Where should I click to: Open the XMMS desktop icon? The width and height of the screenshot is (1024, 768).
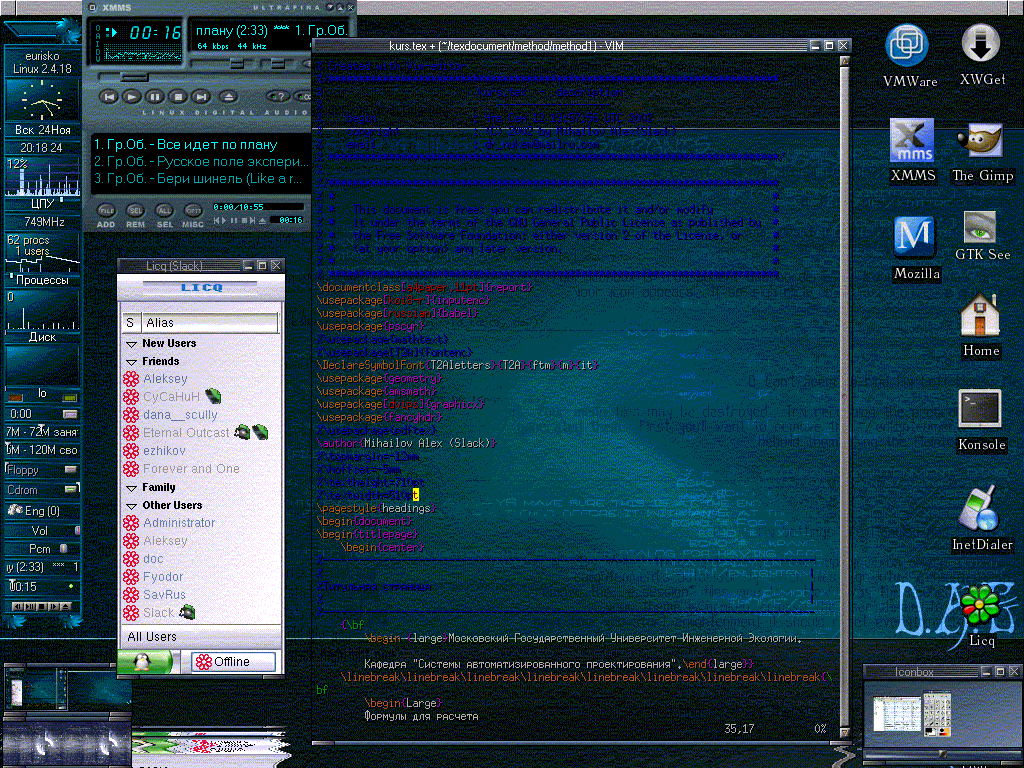tap(912, 150)
